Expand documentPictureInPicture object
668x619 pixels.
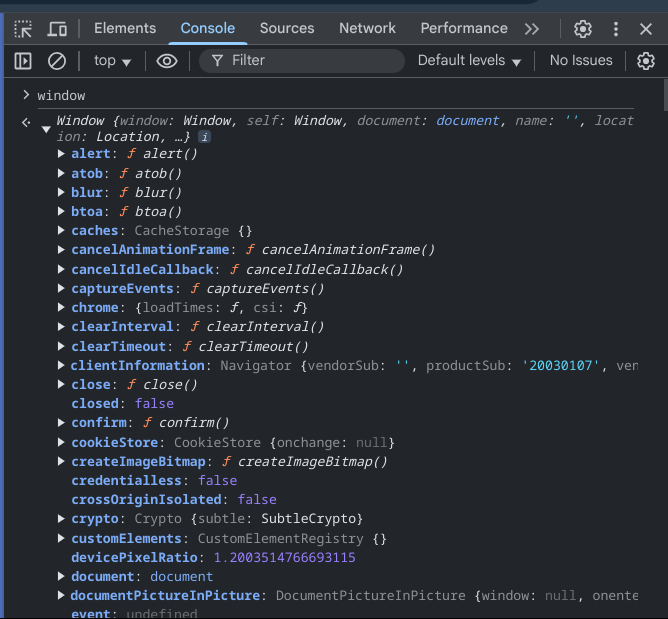tap(61, 596)
